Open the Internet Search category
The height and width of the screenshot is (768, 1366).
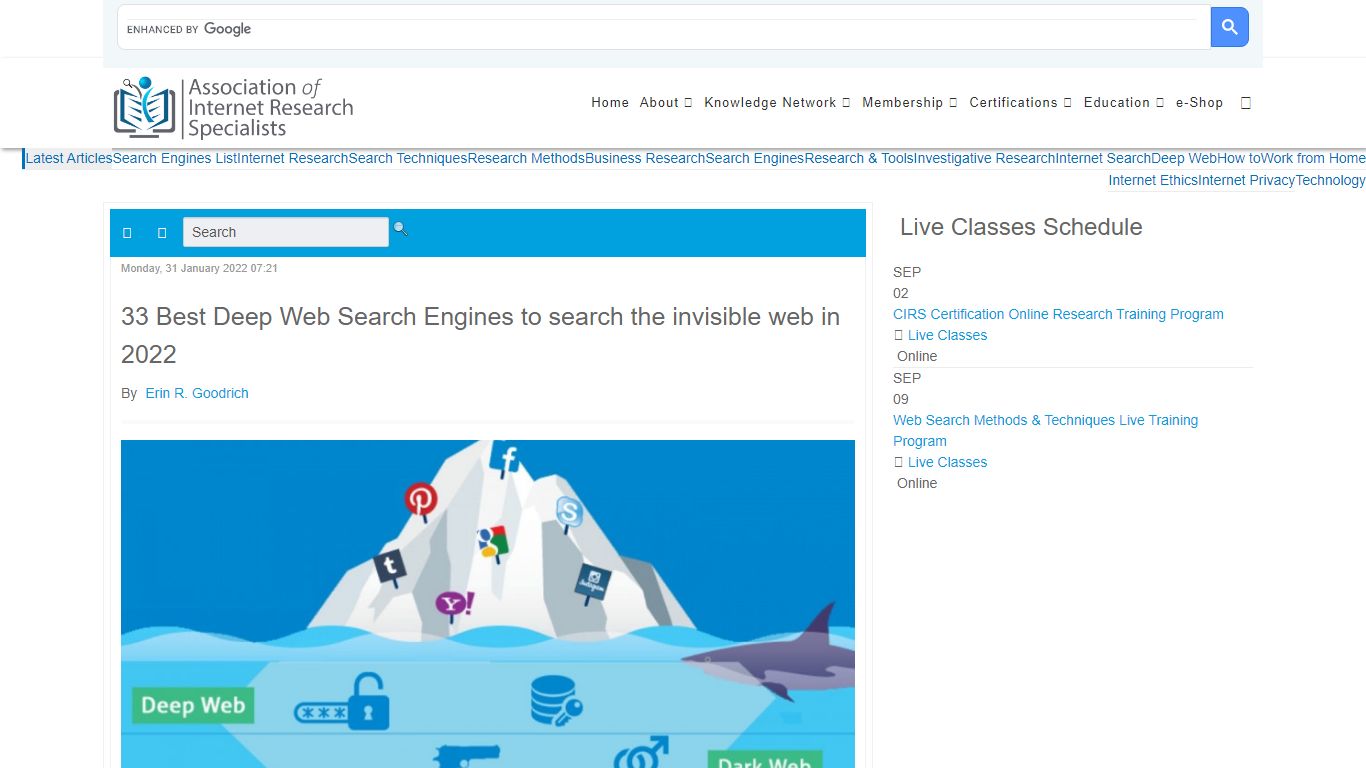coord(1103,158)
